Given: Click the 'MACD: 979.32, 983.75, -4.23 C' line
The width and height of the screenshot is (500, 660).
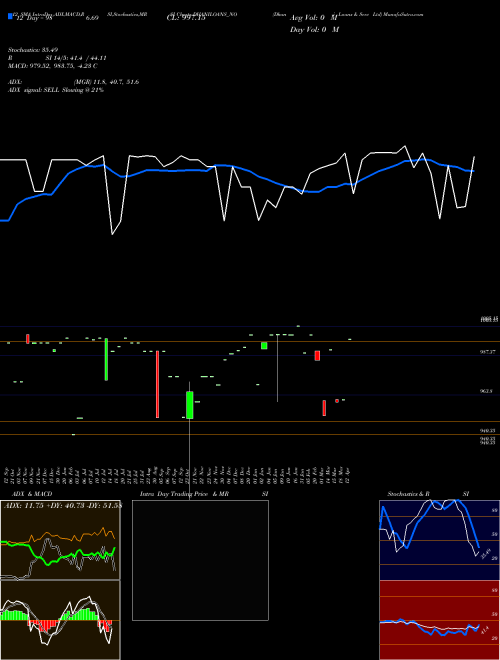Looking at the screenshot, I should point(53,66).
